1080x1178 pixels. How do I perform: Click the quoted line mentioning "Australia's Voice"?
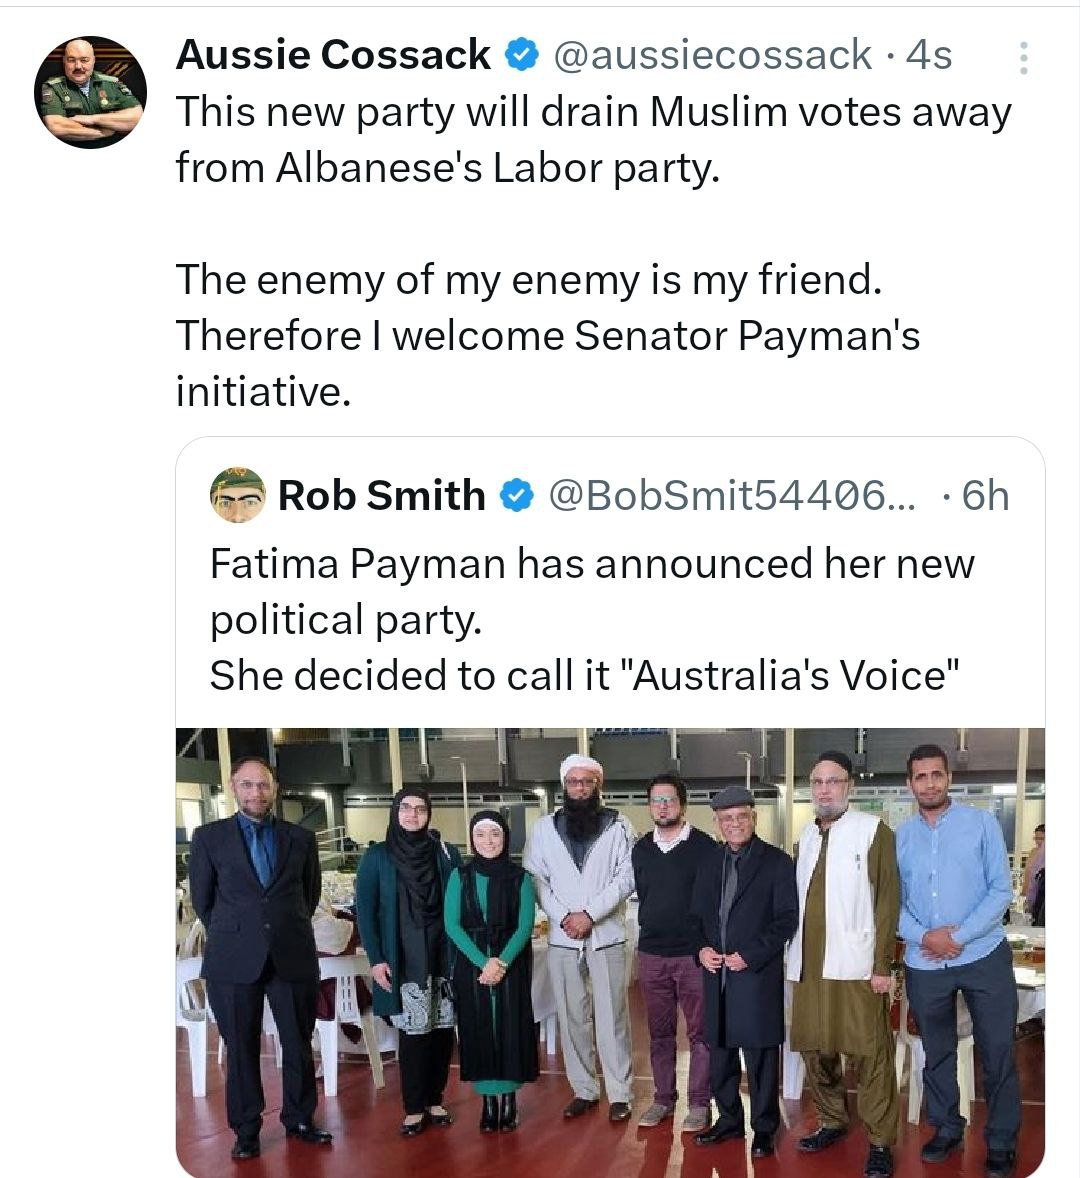click(x=584, y=676)
